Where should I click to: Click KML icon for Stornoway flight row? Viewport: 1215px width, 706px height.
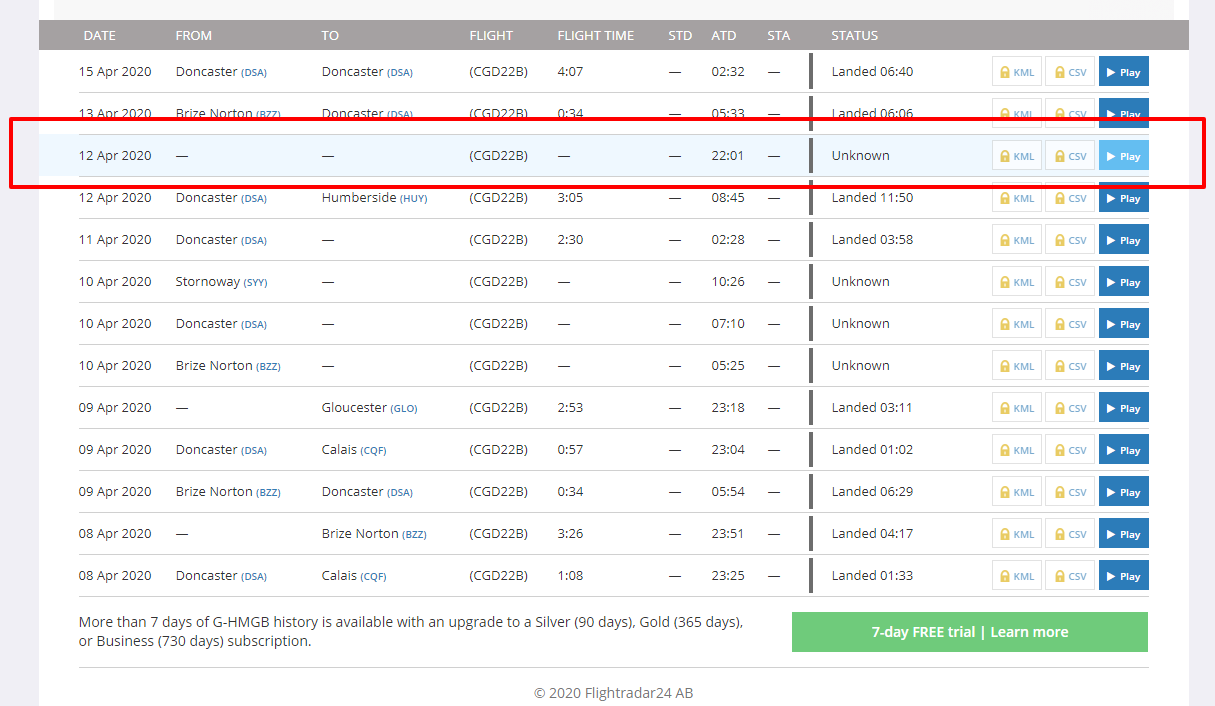[x=1017, y=282]
